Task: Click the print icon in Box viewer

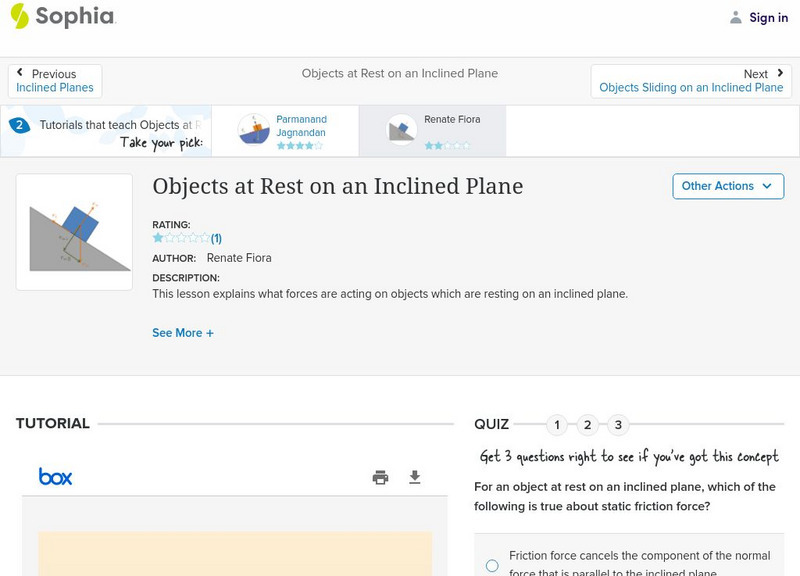Action: (380, 478)
